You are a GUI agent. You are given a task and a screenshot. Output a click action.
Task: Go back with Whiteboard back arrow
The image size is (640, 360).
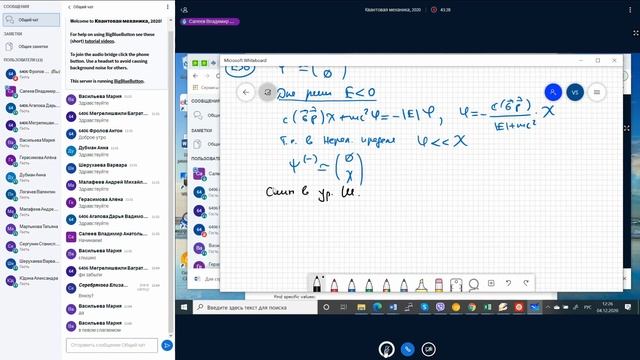[x=246, y=92]
